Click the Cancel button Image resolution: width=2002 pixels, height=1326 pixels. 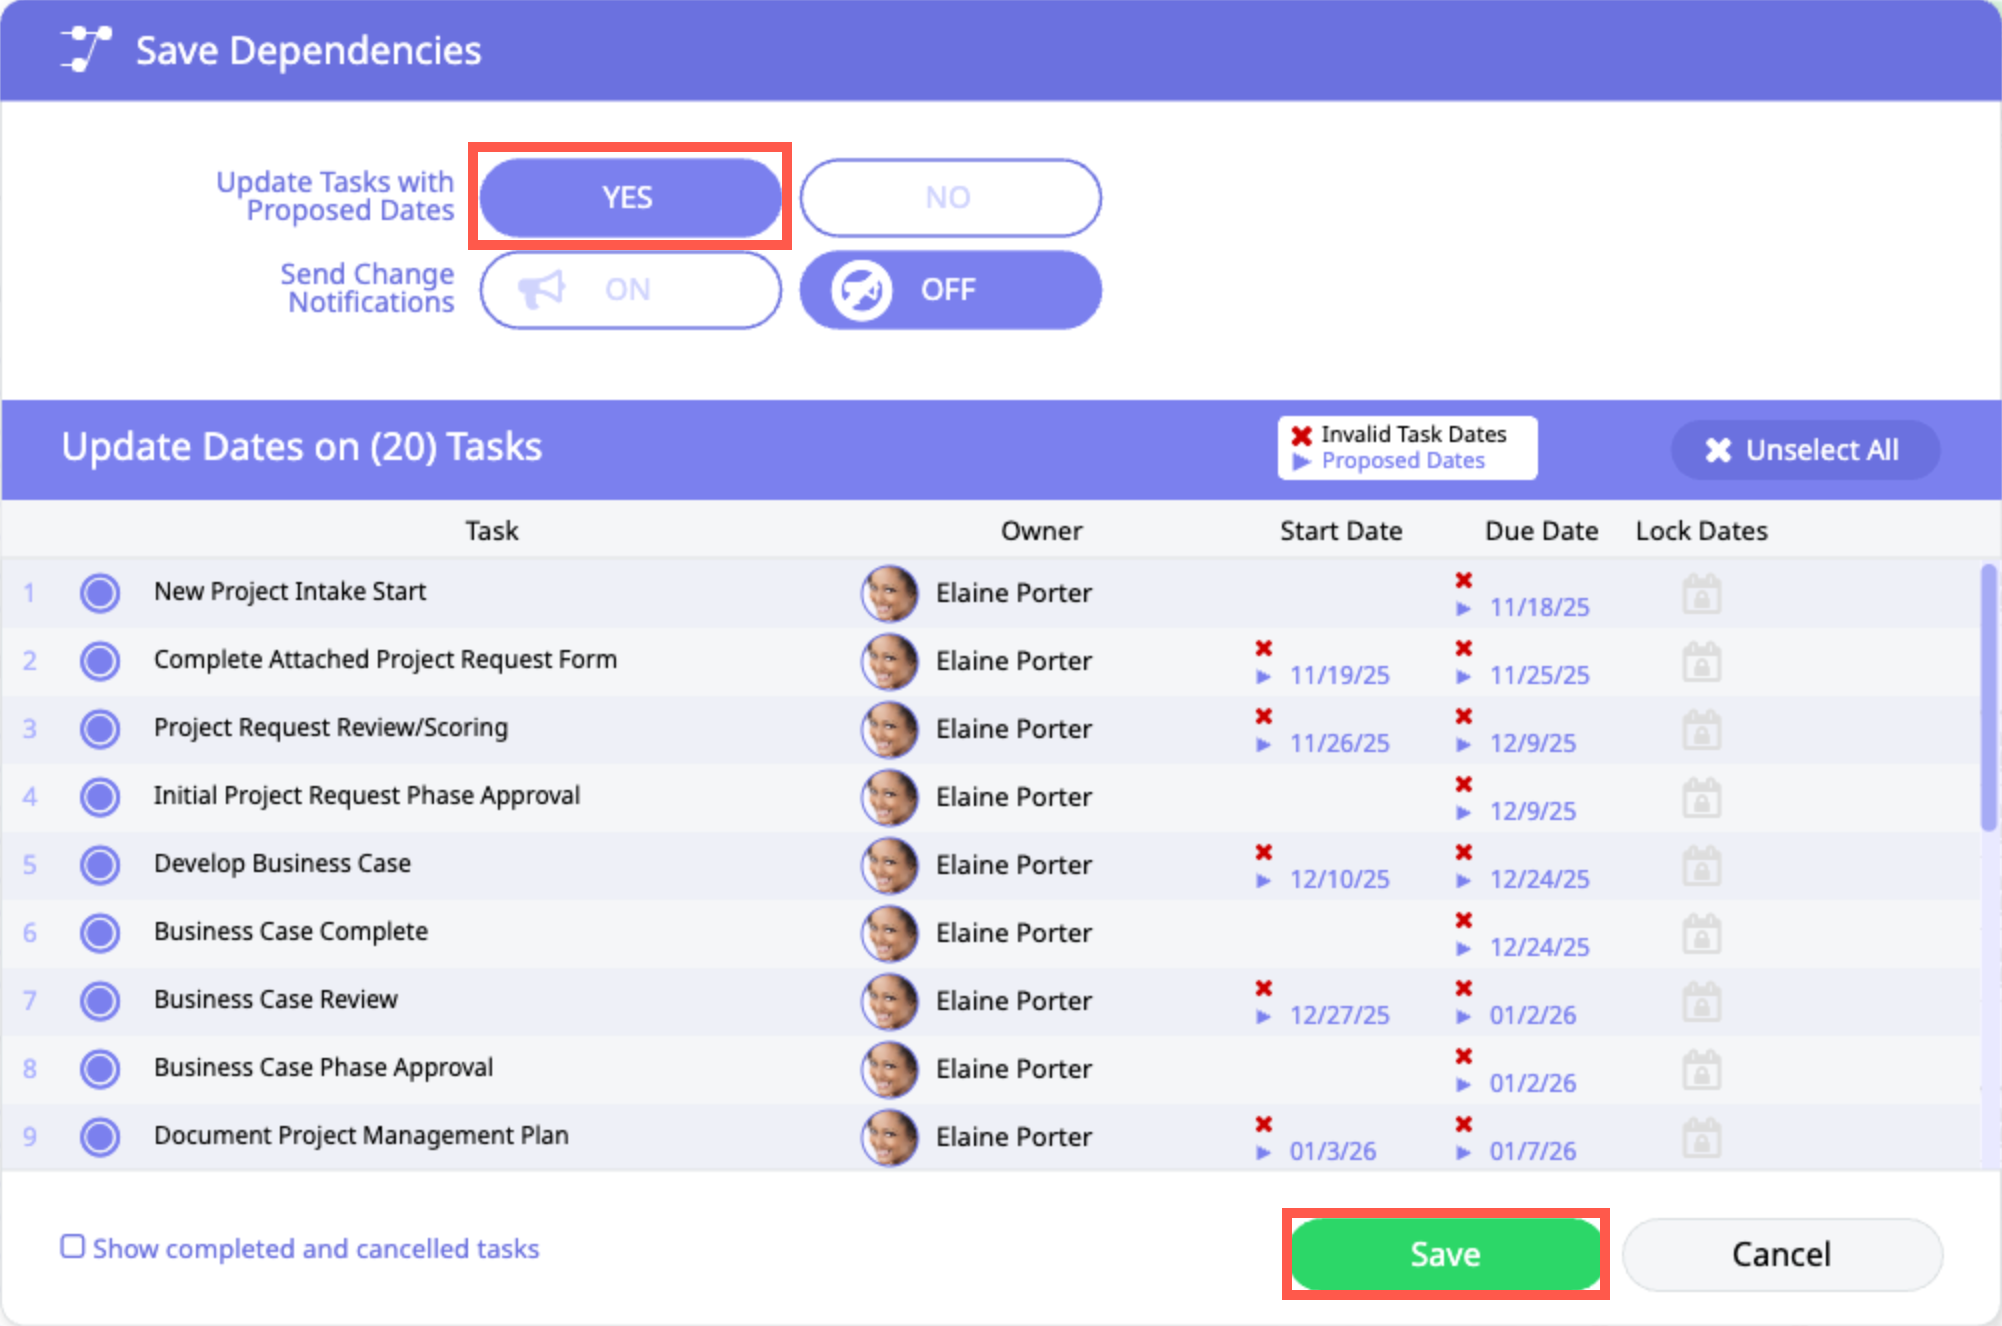(1781, 1254)
